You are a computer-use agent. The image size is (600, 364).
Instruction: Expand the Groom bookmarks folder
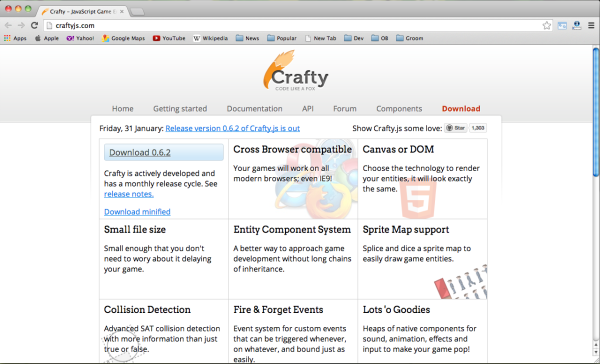(x=409, y=38)
